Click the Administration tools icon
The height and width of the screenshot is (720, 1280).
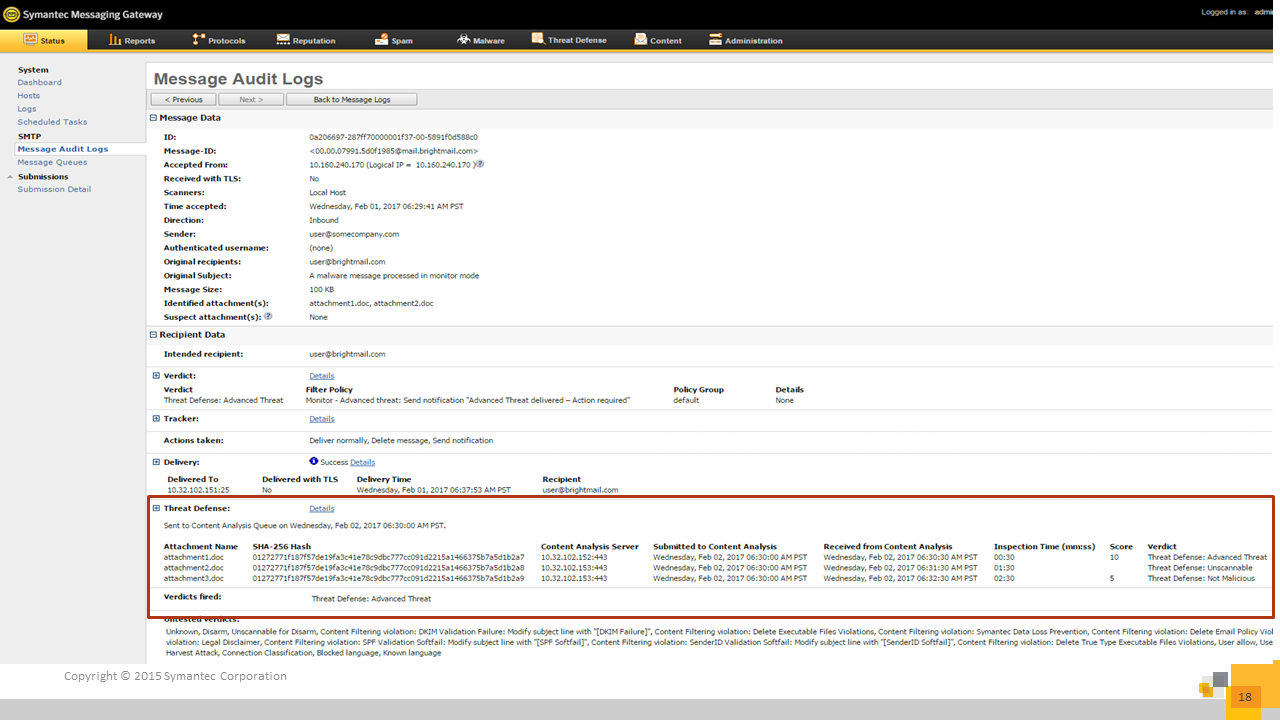(716, 40)
